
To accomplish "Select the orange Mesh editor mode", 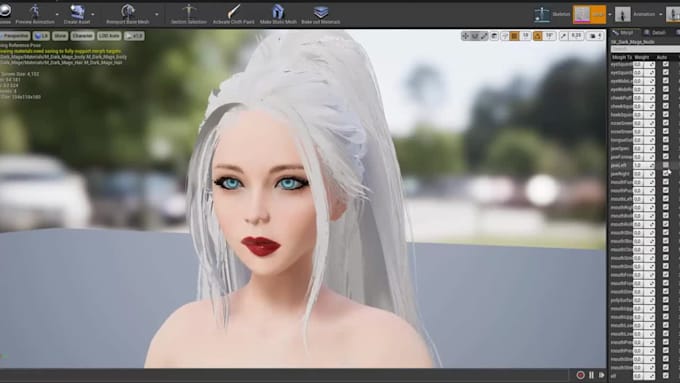I will point(589,14).
